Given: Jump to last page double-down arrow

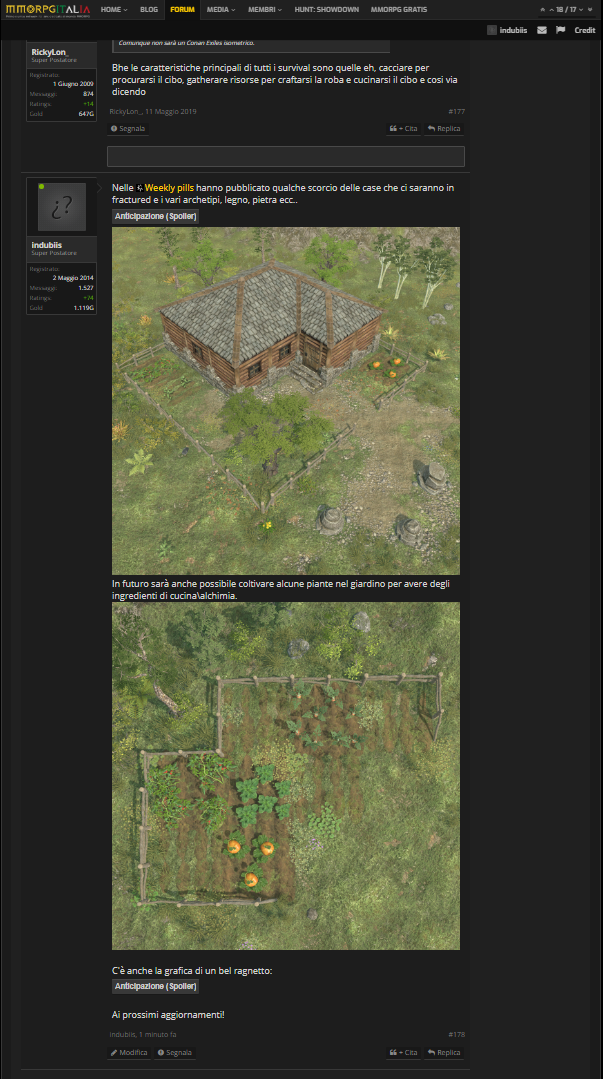Looking at the screenshot, I should pos(590,10).
